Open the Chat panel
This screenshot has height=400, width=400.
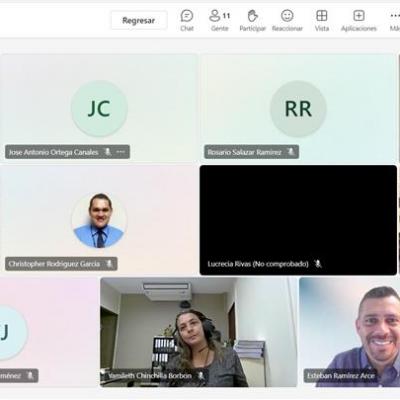point(187,21)
